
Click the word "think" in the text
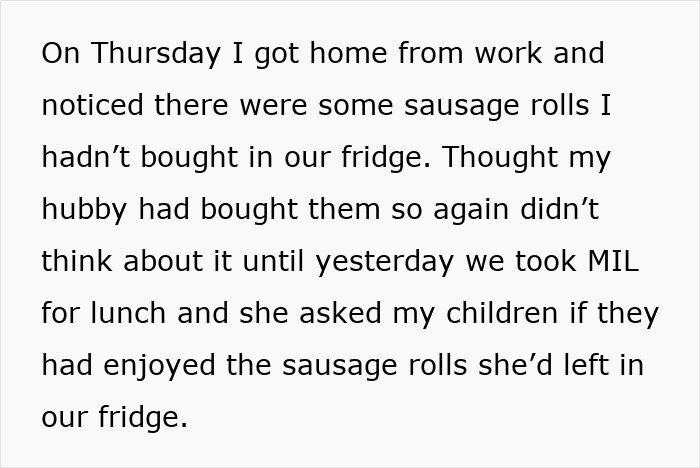[x=77, y=261]
